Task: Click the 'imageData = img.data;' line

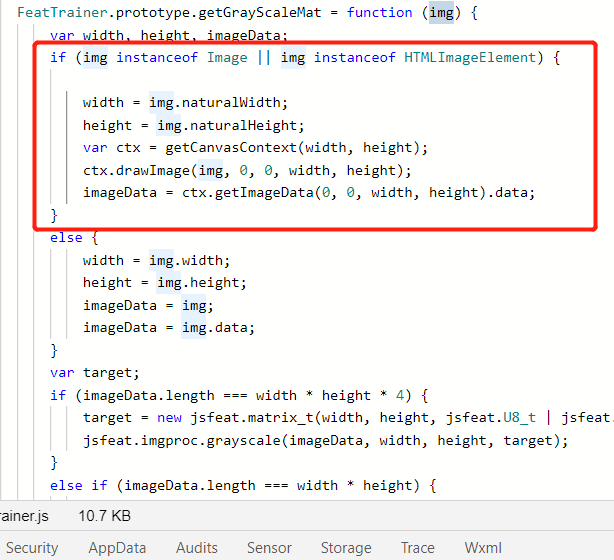Action: coord(169,327)
